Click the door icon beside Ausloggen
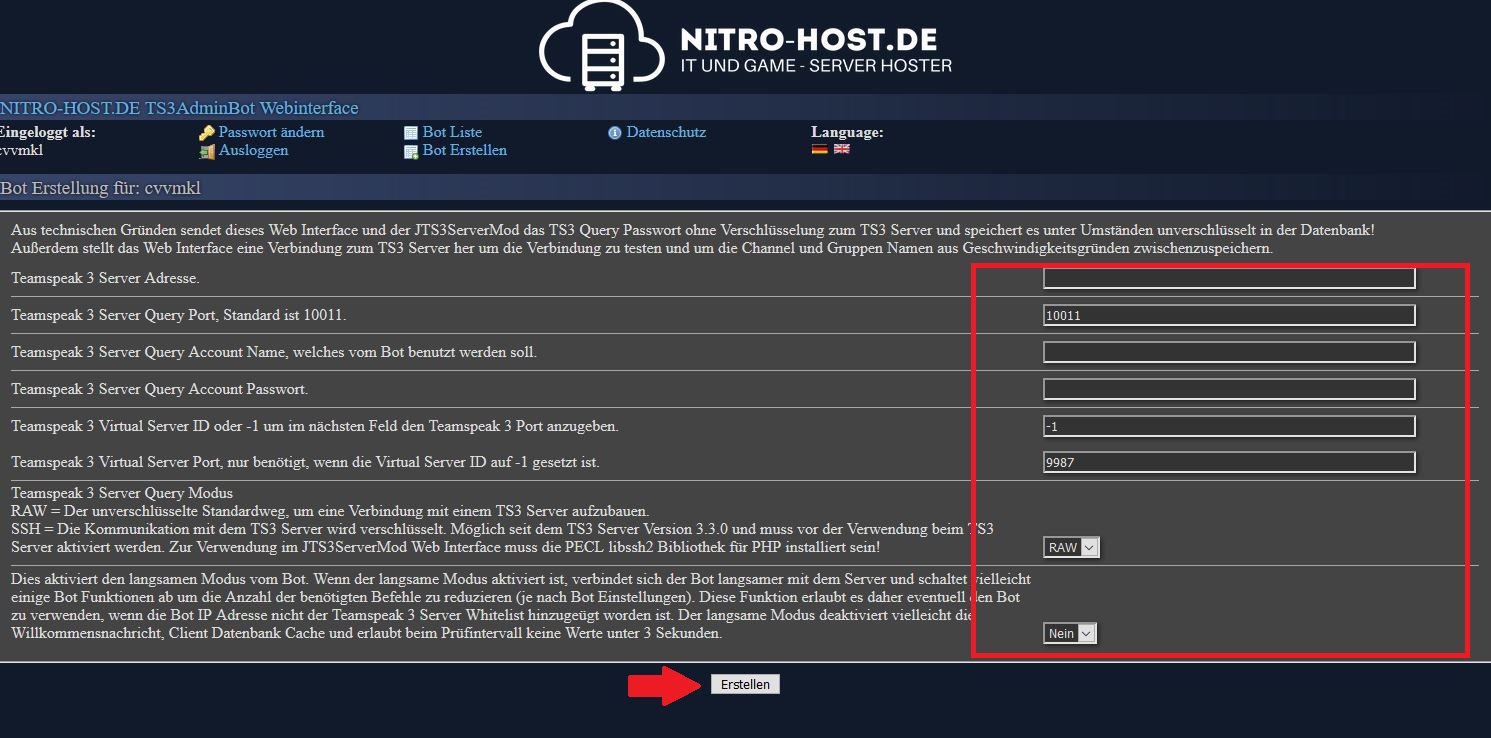Viewport: 1491px width, 738px height. coord(207,151)
